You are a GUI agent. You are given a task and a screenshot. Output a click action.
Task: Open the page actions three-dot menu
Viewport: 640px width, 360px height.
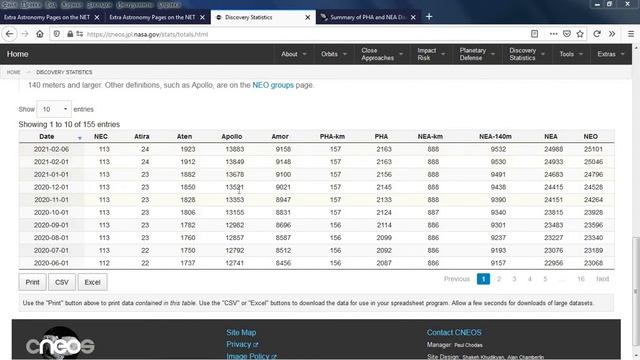[553, 34]
